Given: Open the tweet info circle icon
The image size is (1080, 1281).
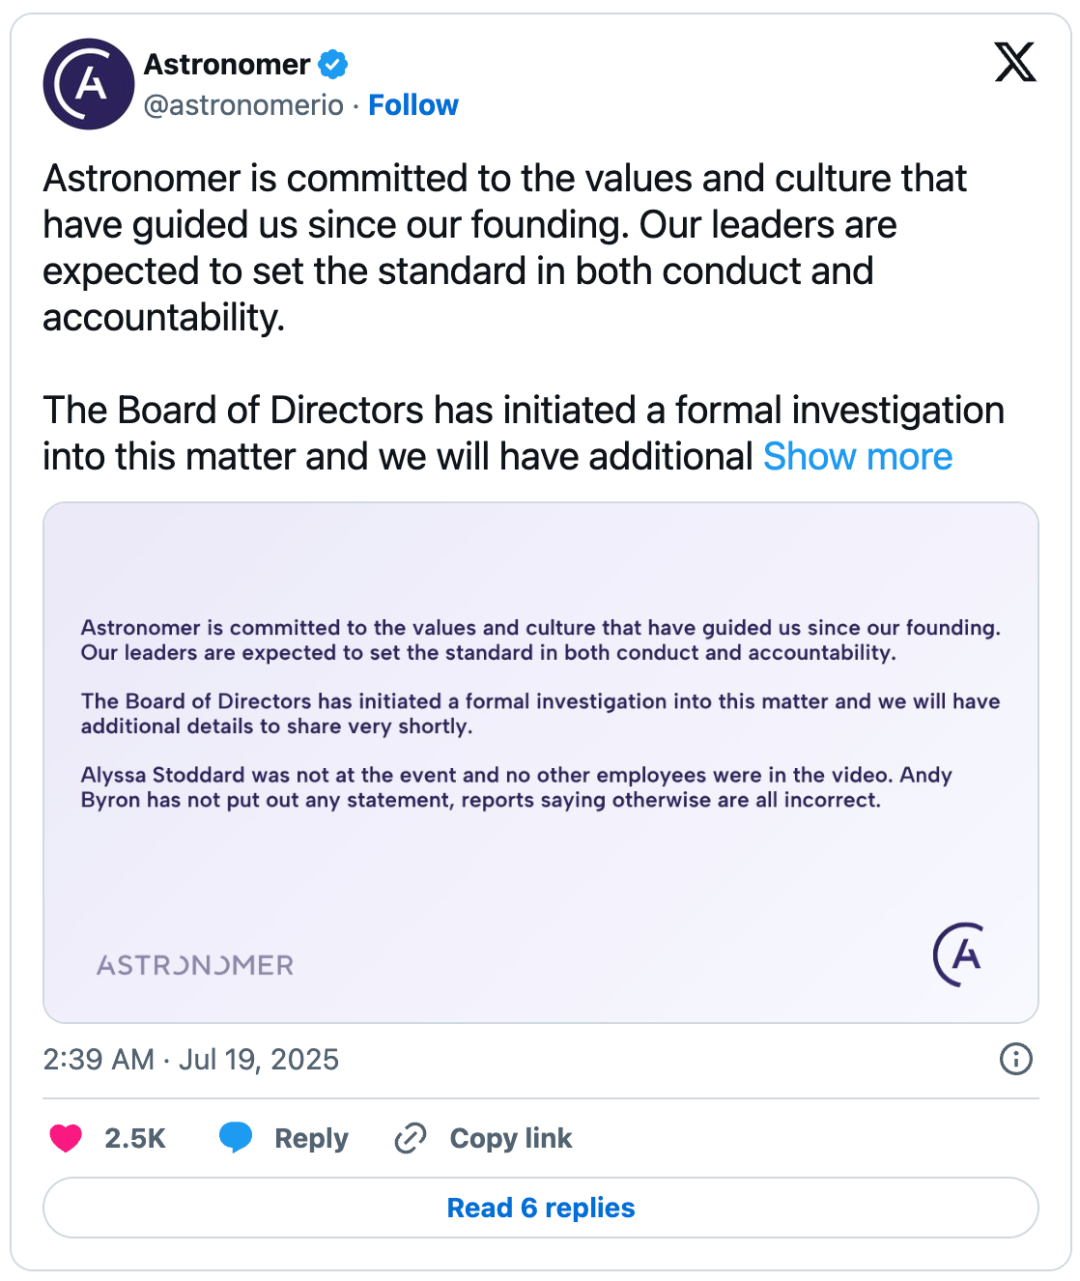Looking at the screenshot, I should coord(1016,1059).
